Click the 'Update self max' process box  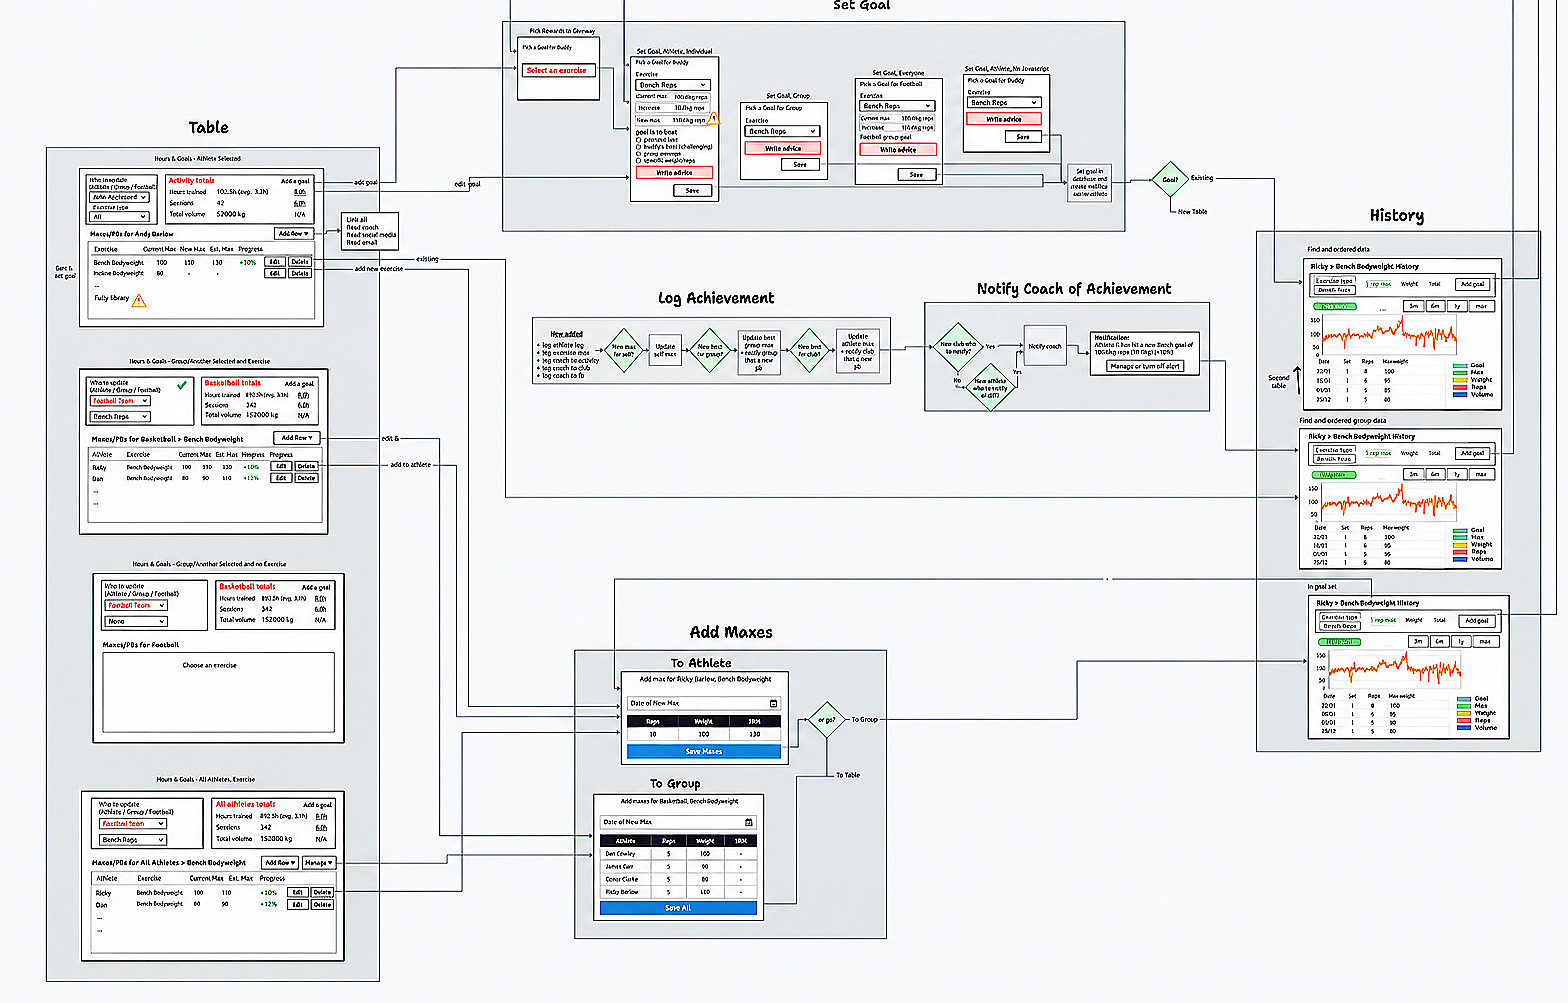point(665,351)
